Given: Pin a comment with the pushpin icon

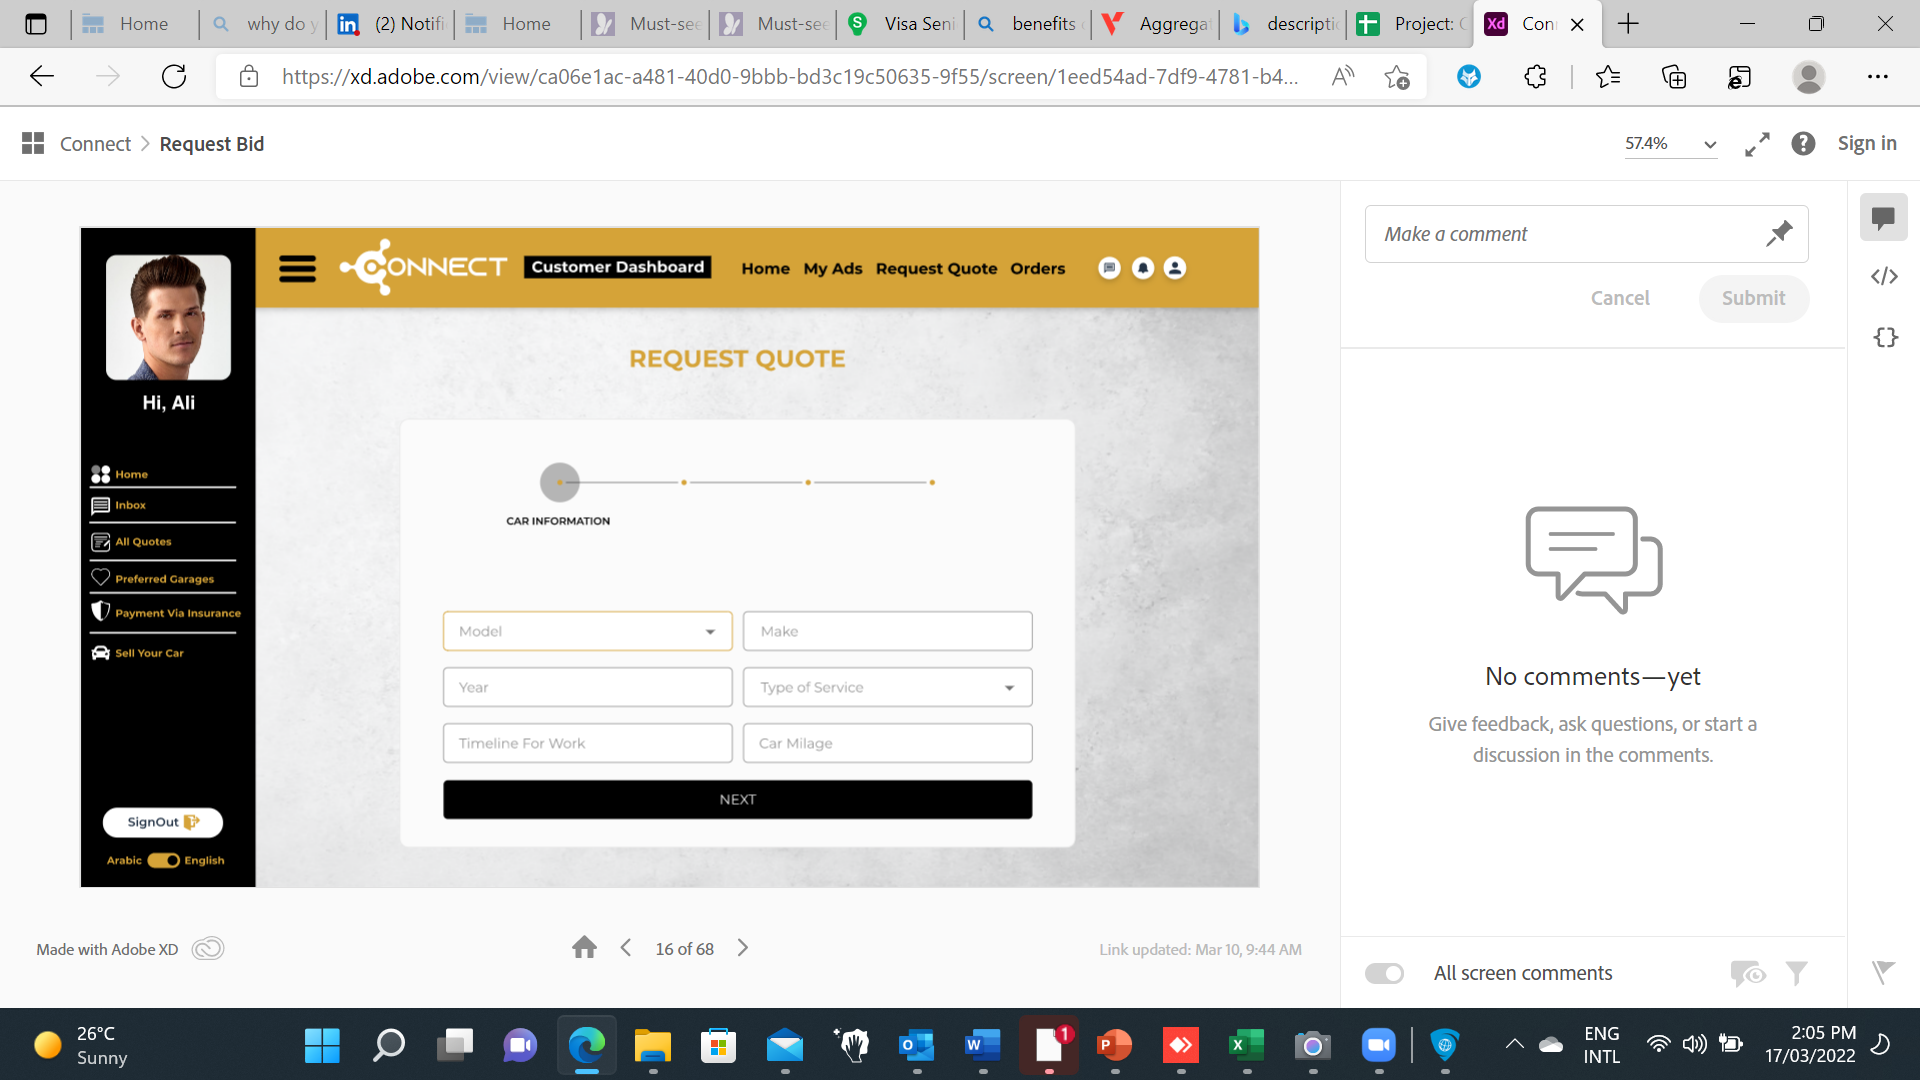Looking at the screenshot, I should tap(1778, 234).
